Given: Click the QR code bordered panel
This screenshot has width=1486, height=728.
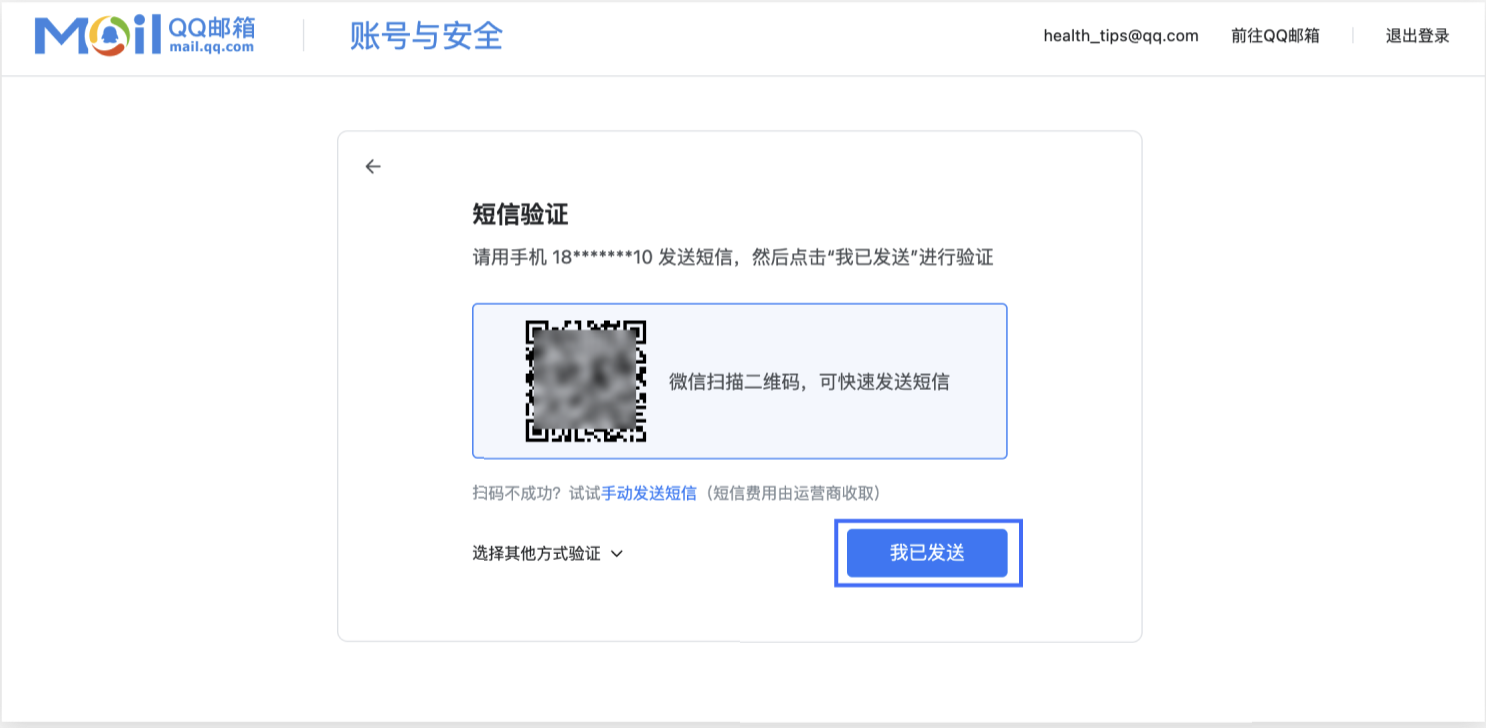Looking at the screenshot, I should point(739,381).
